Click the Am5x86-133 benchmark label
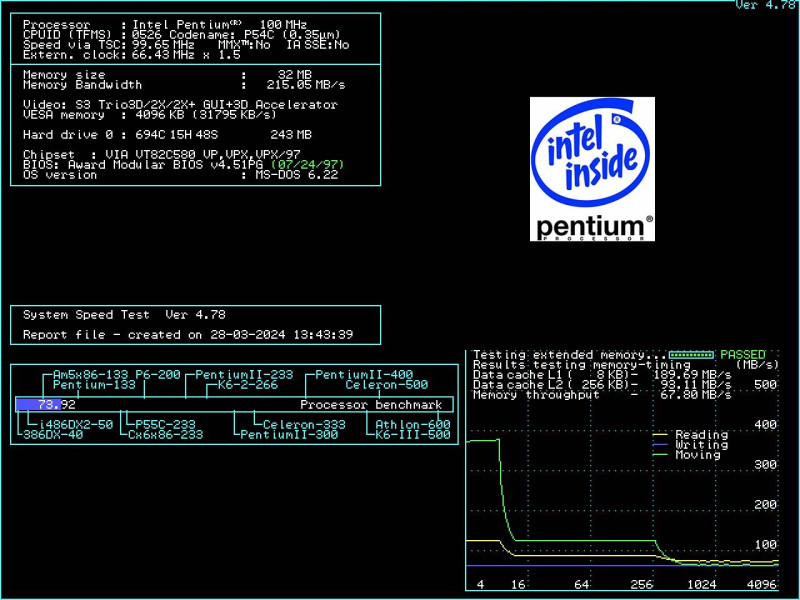The width and height of the screenshot is (800, 600). click(x=90, y=374)
